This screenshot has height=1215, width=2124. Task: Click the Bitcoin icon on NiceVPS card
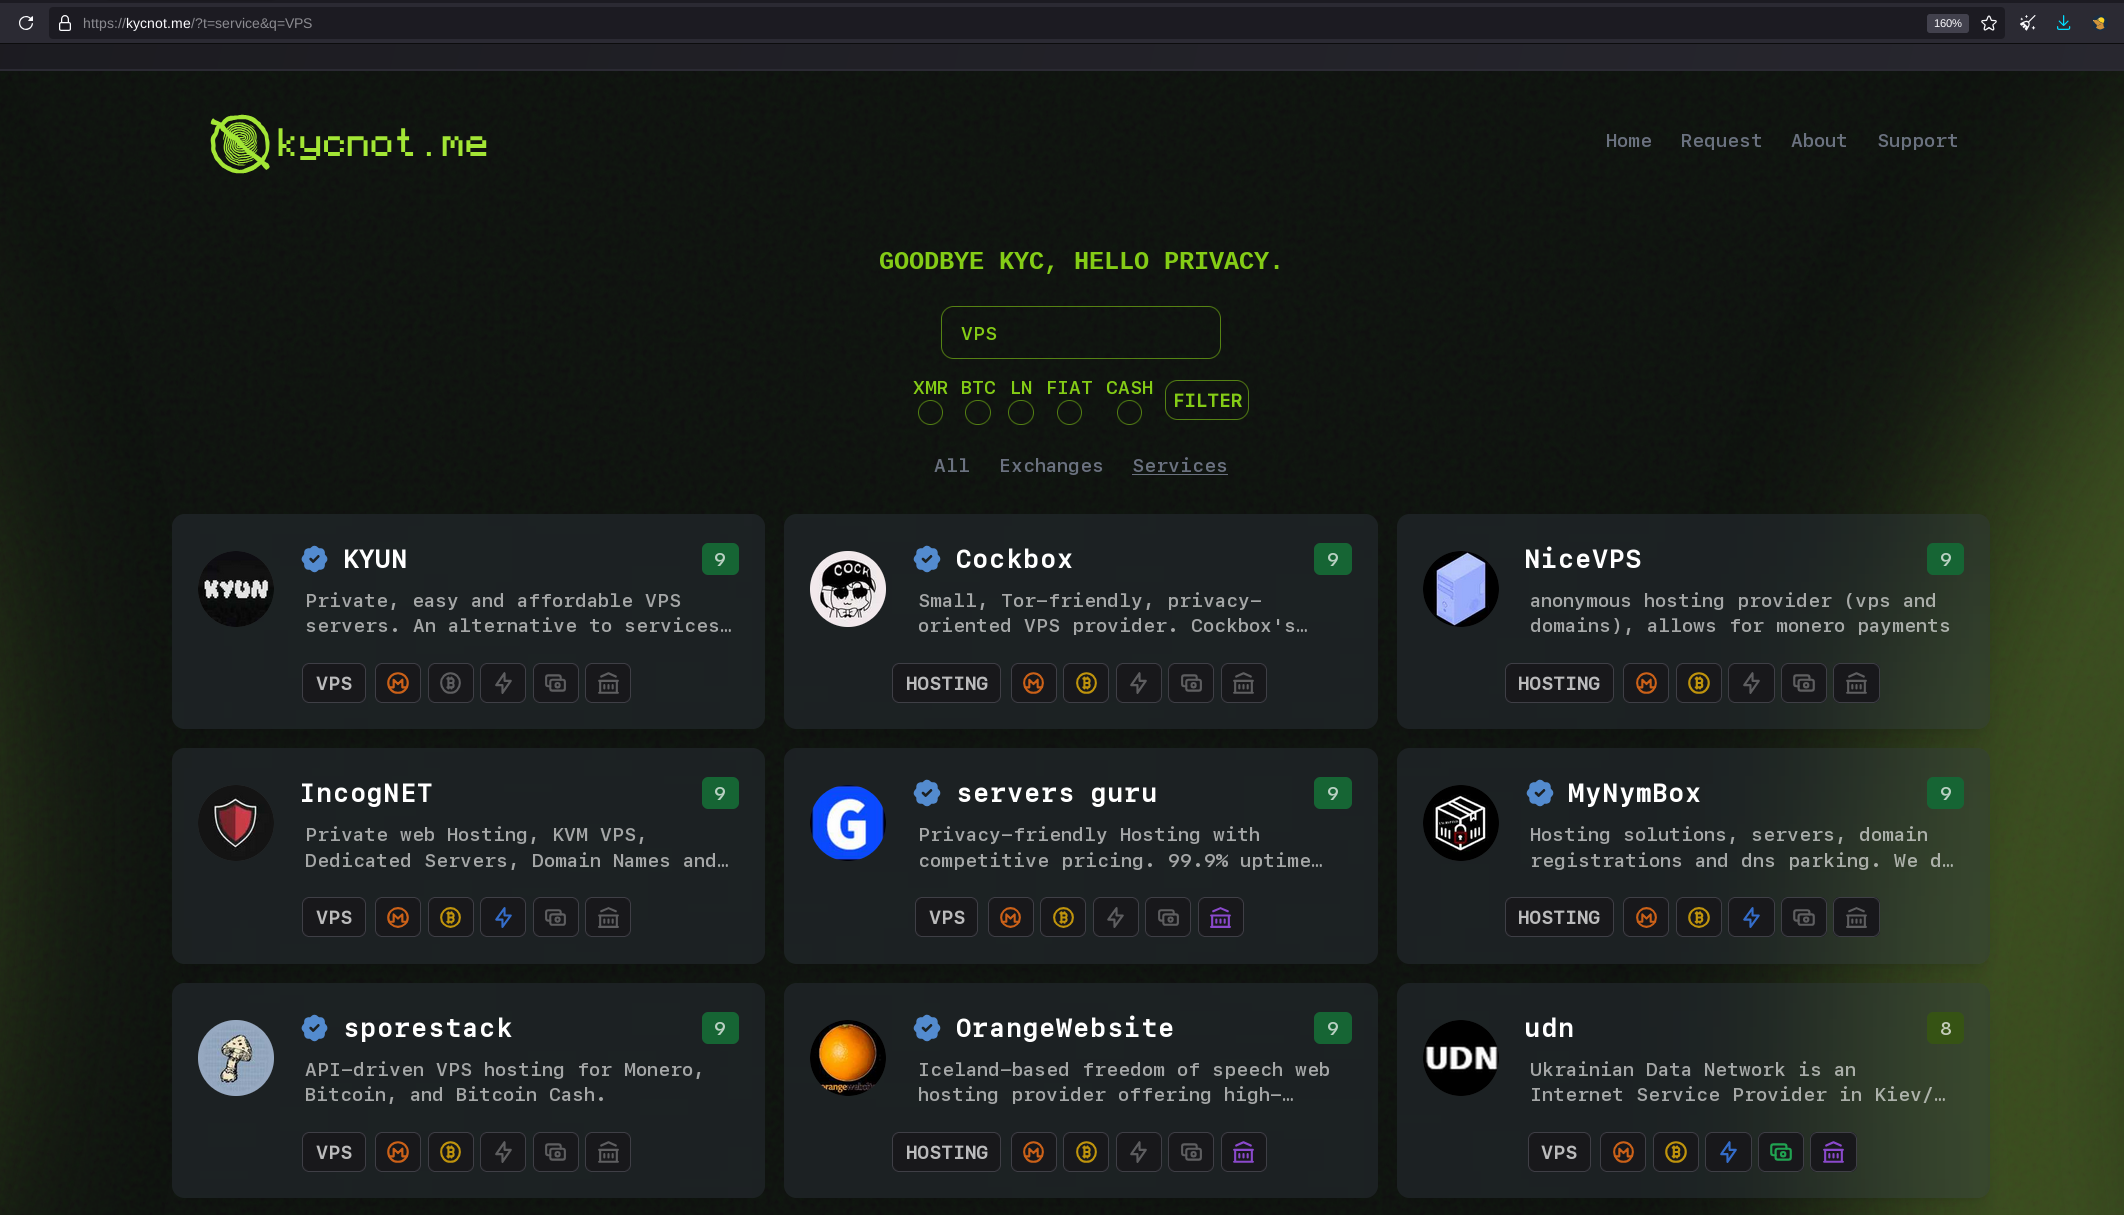coord(1699,683)
